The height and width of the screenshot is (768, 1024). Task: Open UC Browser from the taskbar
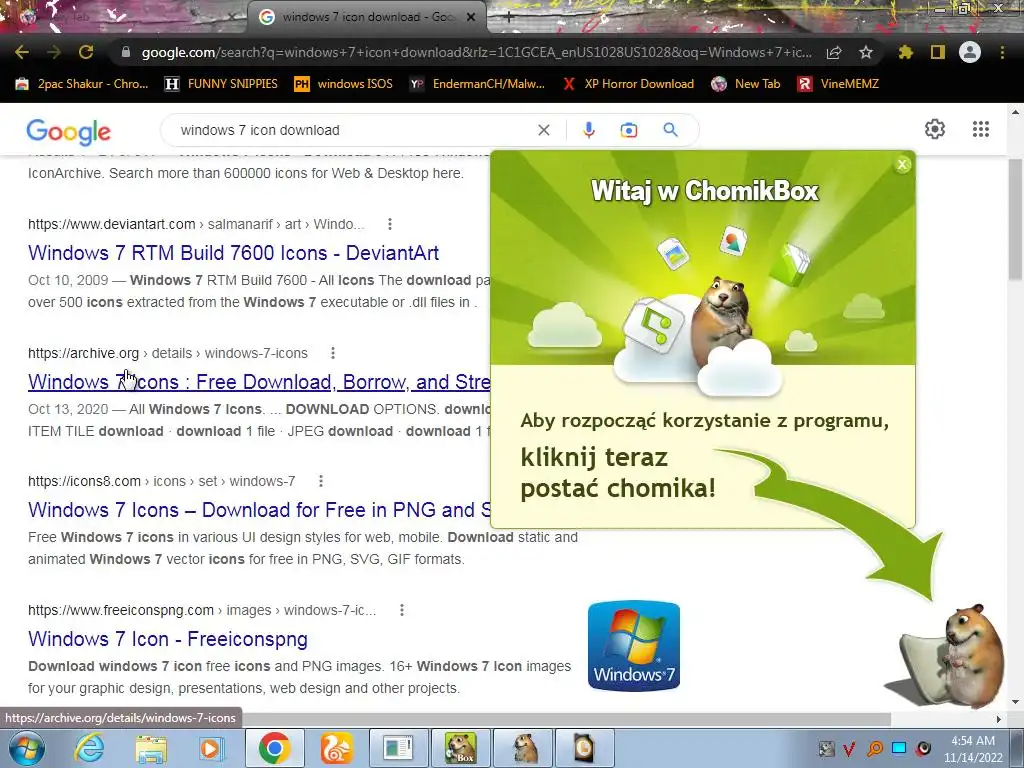pos(336,748)
